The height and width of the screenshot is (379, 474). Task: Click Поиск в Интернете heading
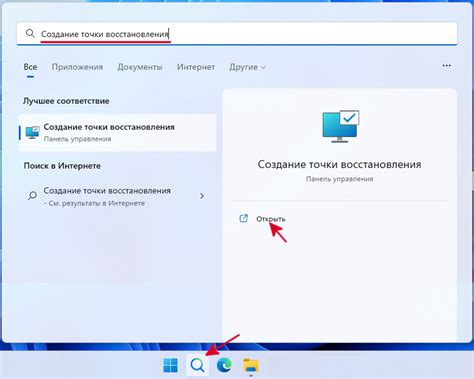(62, 166)
